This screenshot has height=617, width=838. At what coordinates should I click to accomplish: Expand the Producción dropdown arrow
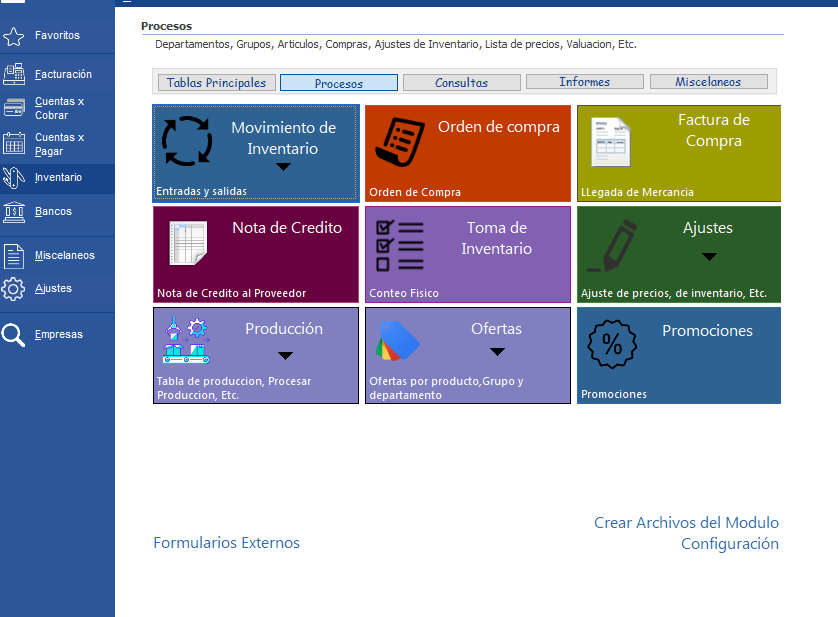click(284, 355)
